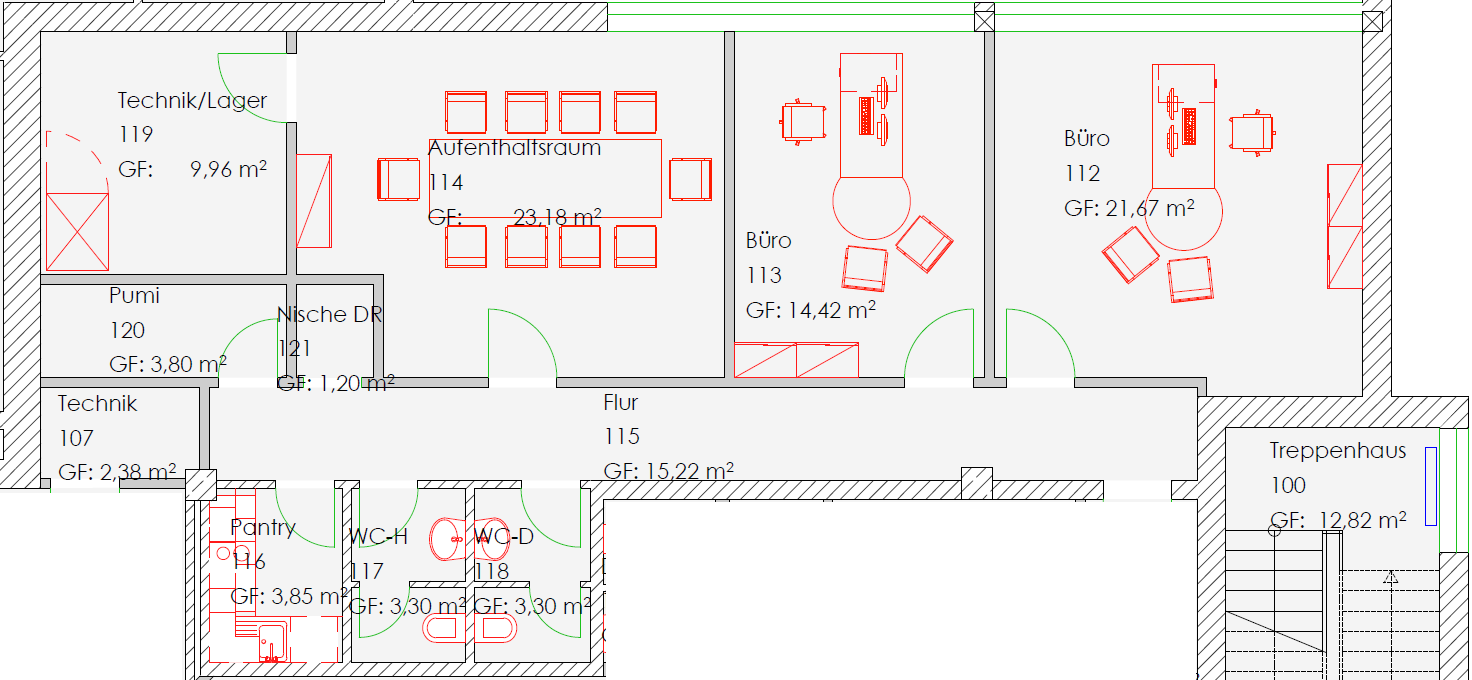Select the Flur corridor label
Image resolution: width=1472 pixels, height=680 pixels.
click(621, 403)
